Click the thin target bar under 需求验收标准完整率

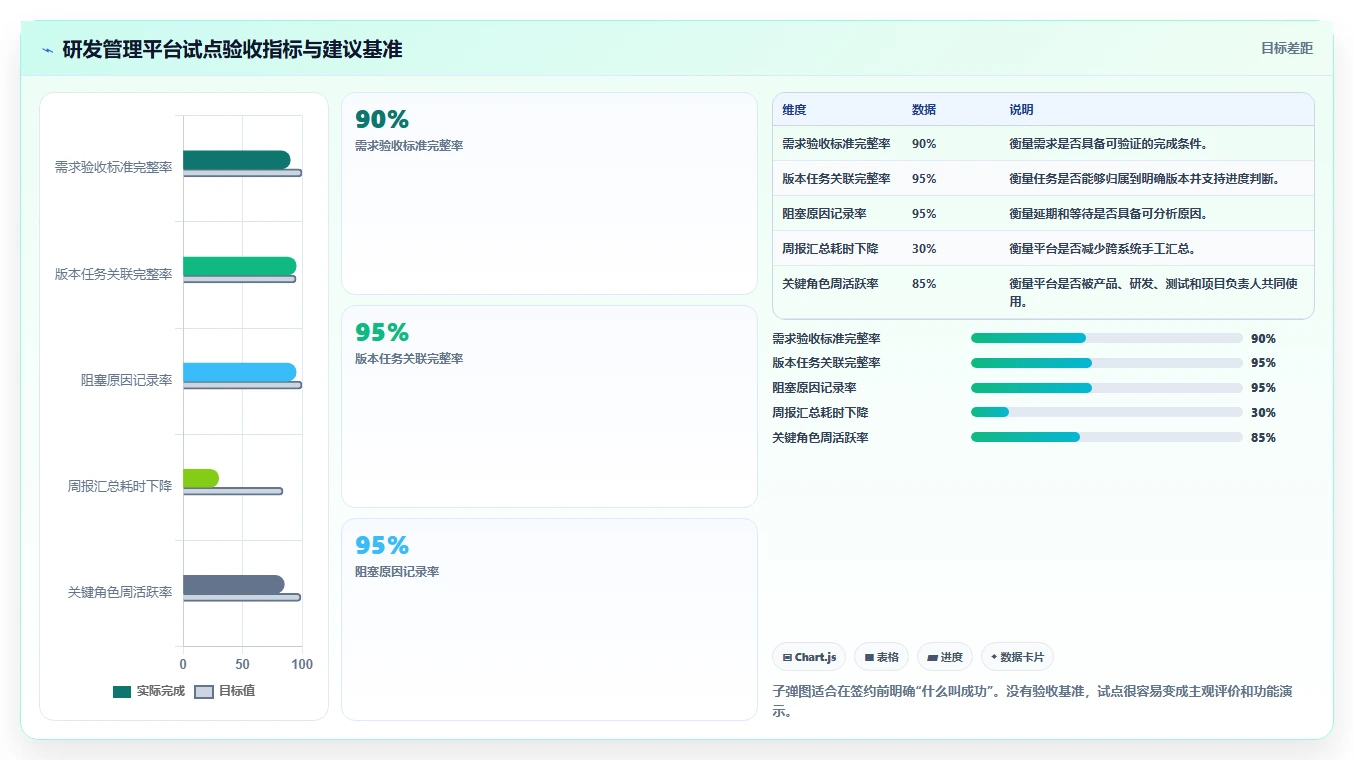click(x=242, y=173)
